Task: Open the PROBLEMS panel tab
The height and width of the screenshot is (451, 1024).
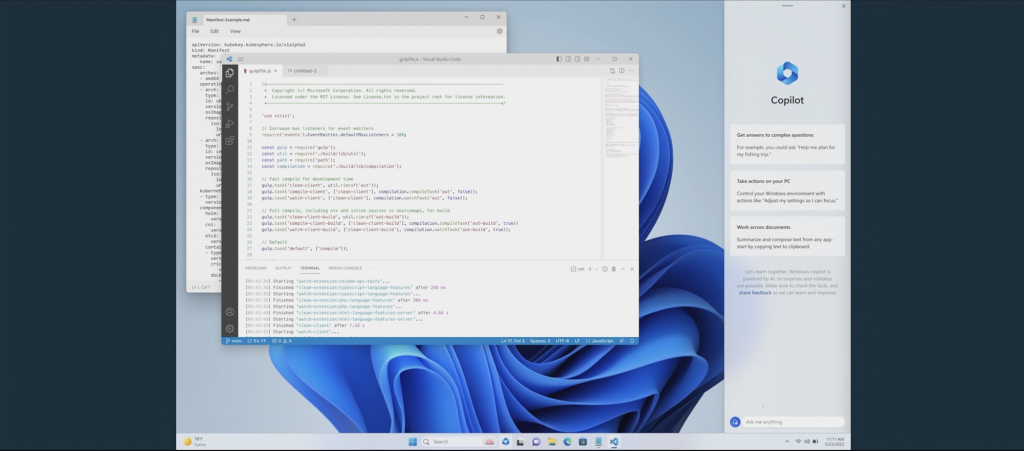Action: point(256,268)
